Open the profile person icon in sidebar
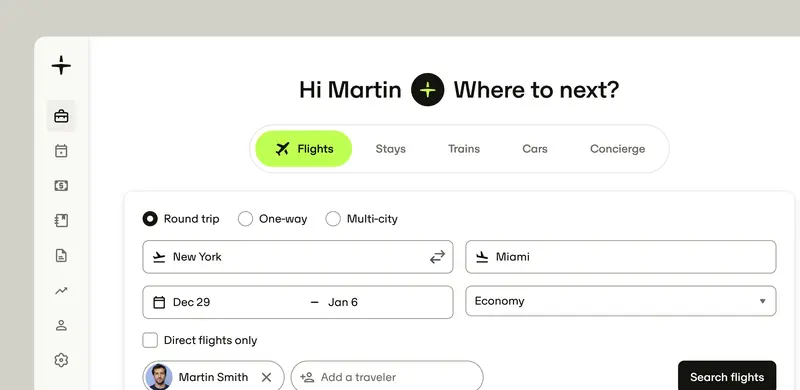The height and width of the screenshot is (390, 800). point(61,325)
